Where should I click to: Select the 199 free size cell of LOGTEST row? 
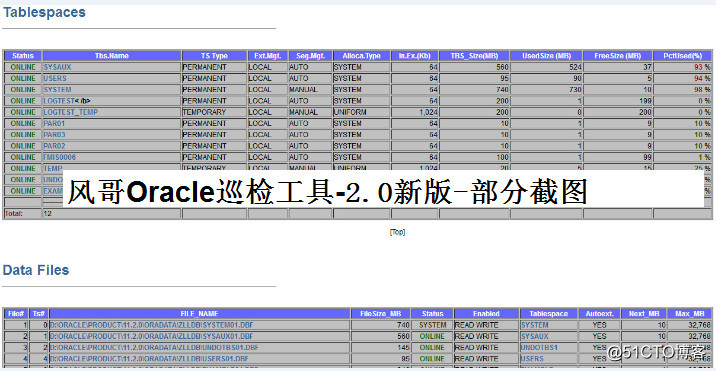click(618, 101)
